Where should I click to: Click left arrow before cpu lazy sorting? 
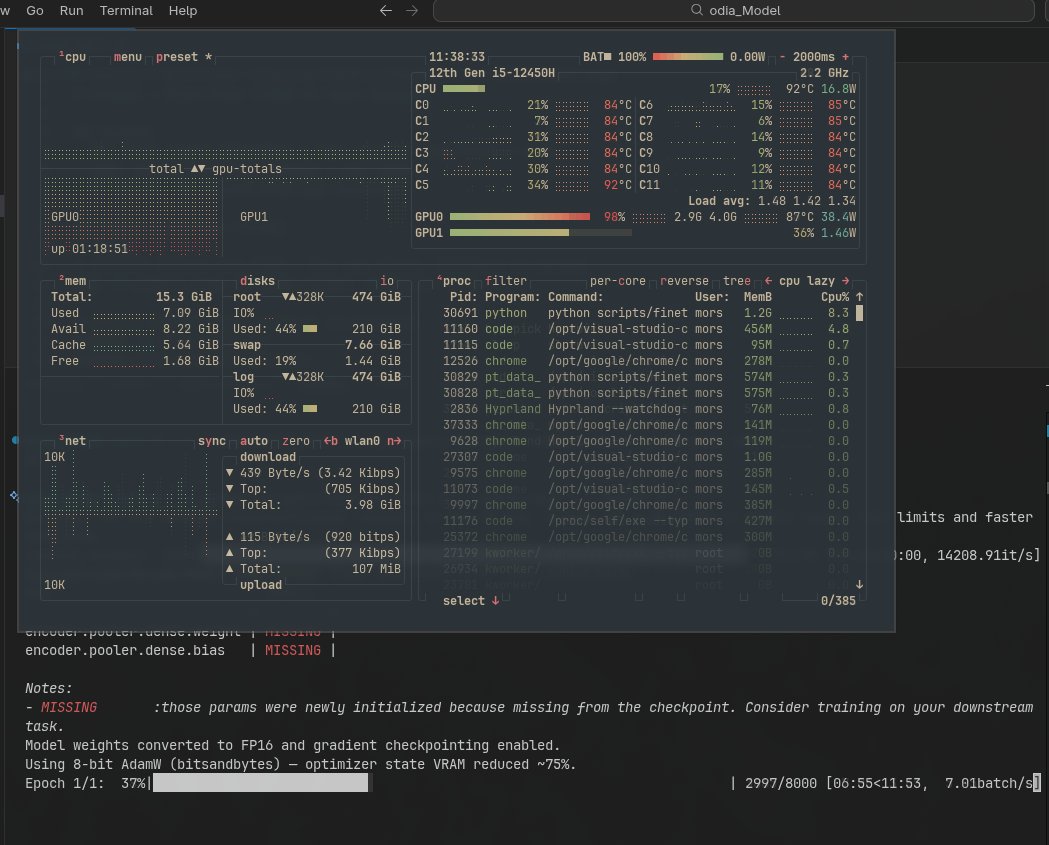[x=768, y=281]
